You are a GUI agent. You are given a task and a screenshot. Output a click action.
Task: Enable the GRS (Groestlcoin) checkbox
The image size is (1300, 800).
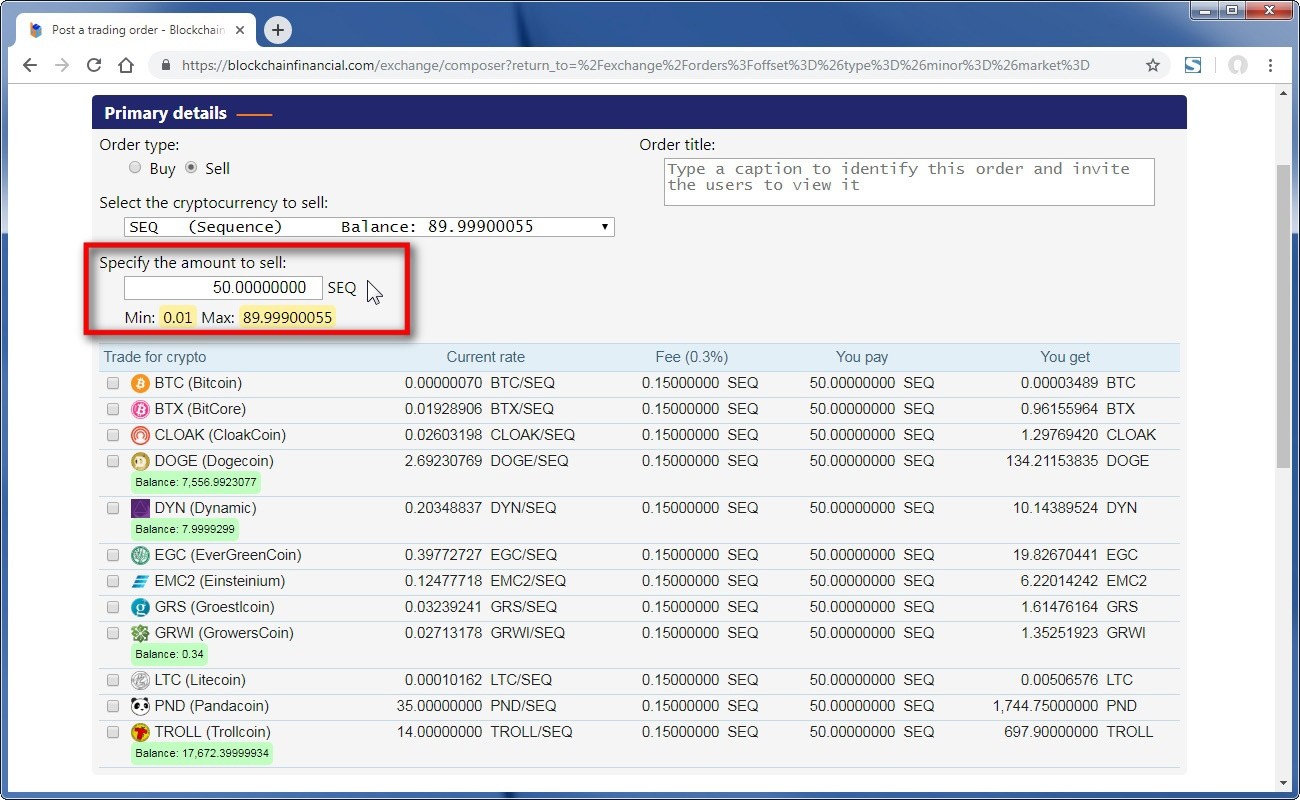point(113,607)
